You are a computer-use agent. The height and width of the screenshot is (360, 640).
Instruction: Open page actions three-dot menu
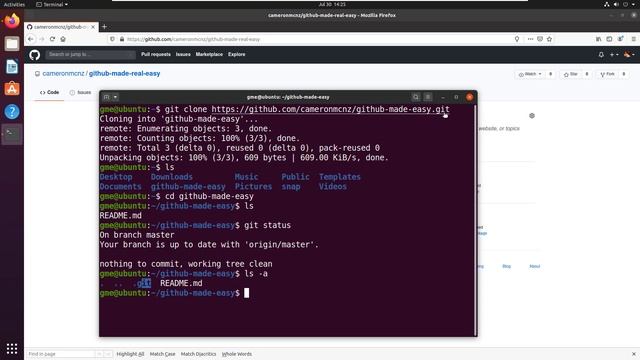coord(530,39)
